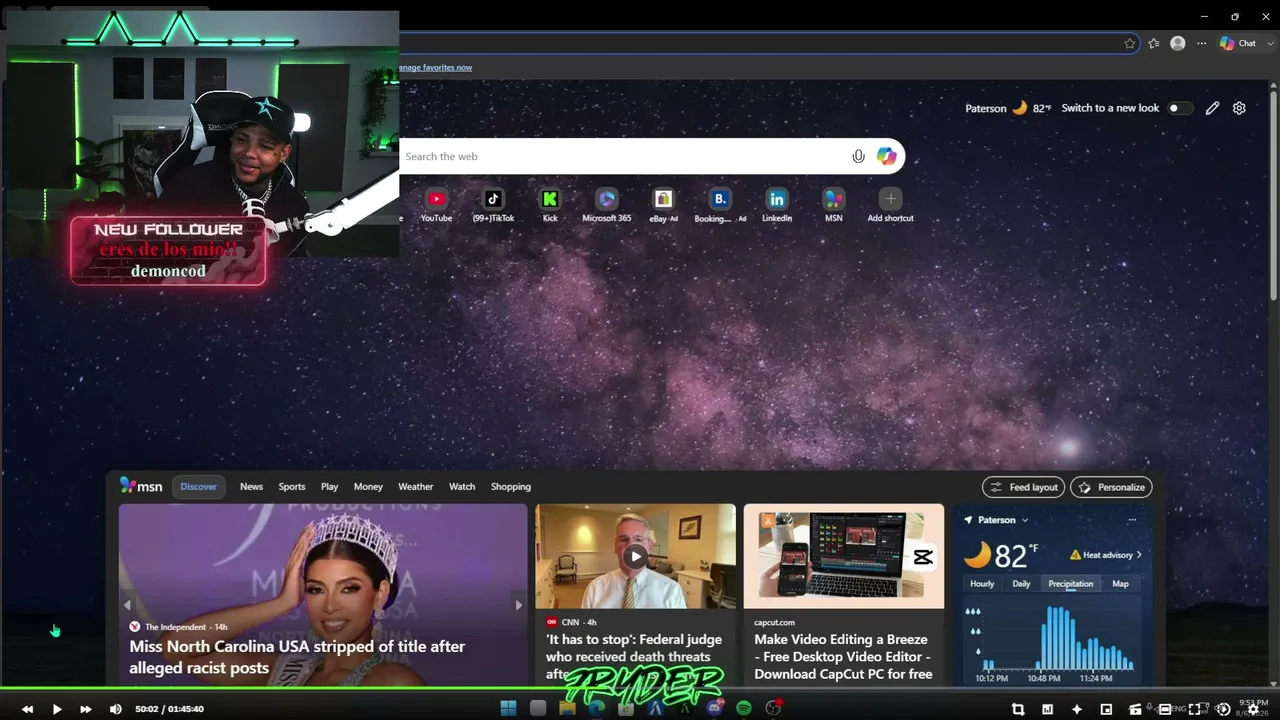1280x720 pixels.
Task: Open the browser Settings and more menu
Action: [1202, 43]
